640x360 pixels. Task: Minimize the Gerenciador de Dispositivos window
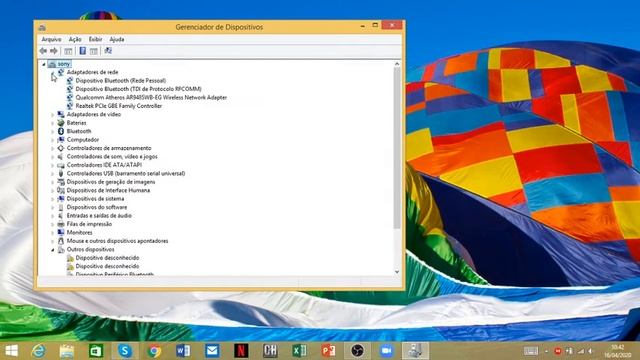pos(362,26)
